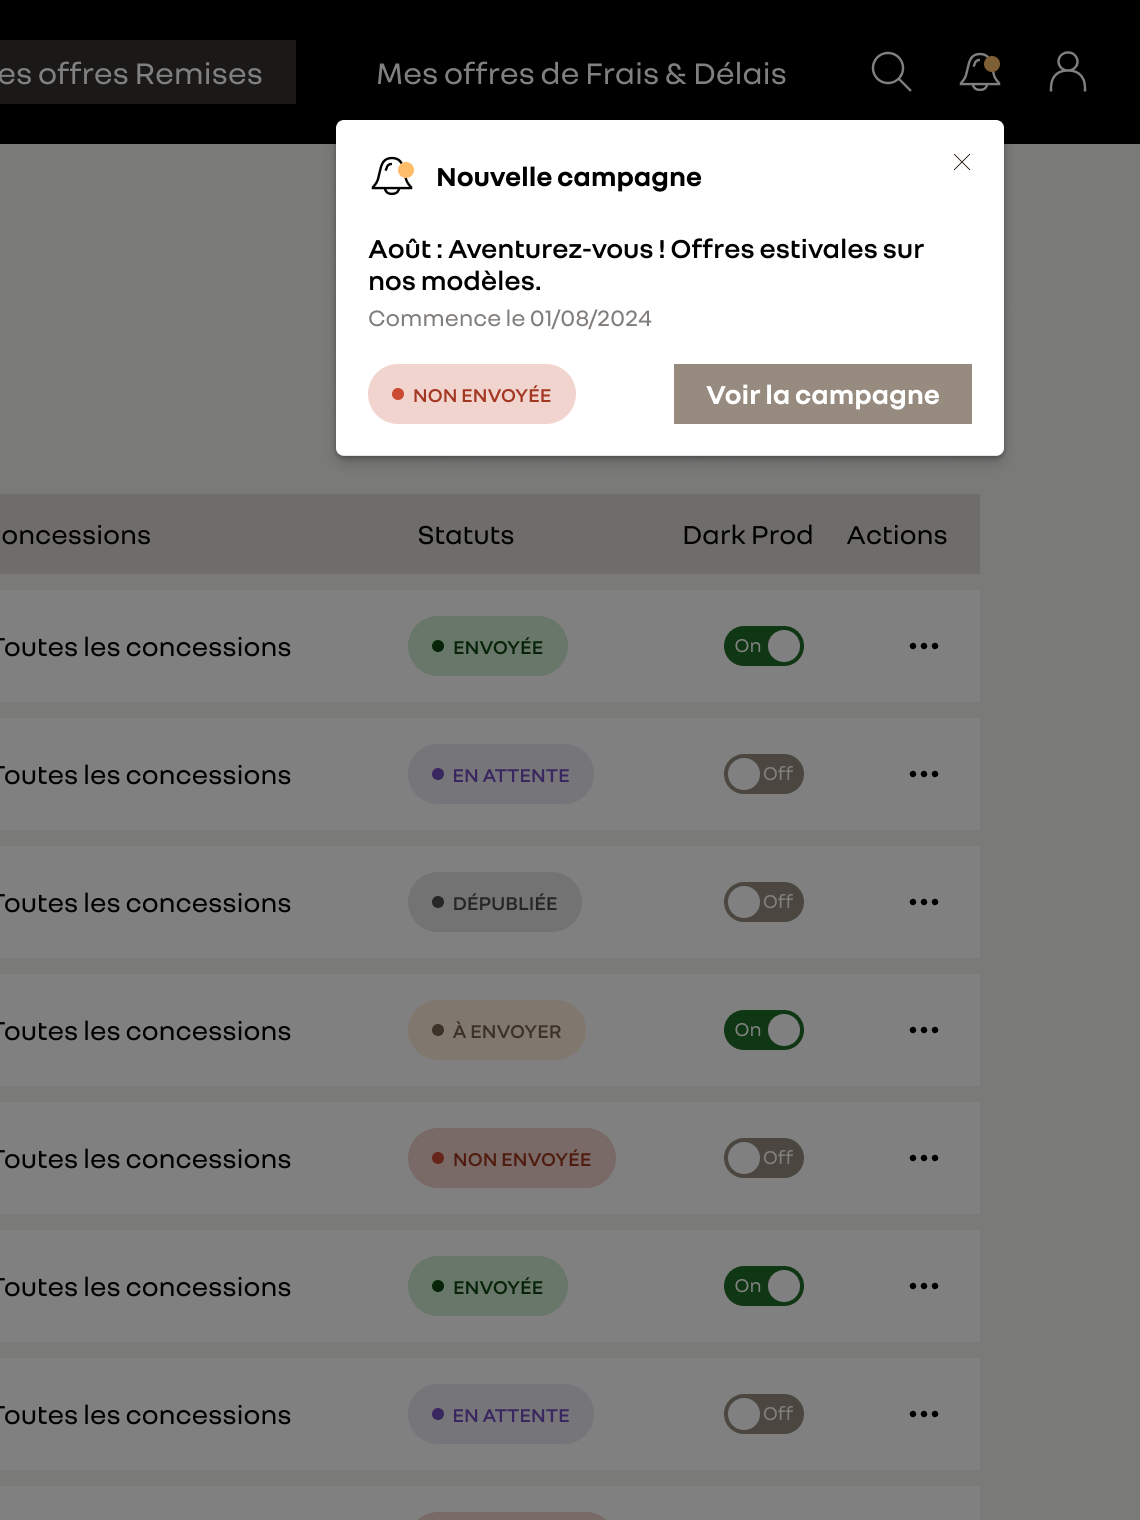Enable Dark Prod toggle on DÉPUBLIÉE row
1140x1520 pixels.
coord(764,902)
